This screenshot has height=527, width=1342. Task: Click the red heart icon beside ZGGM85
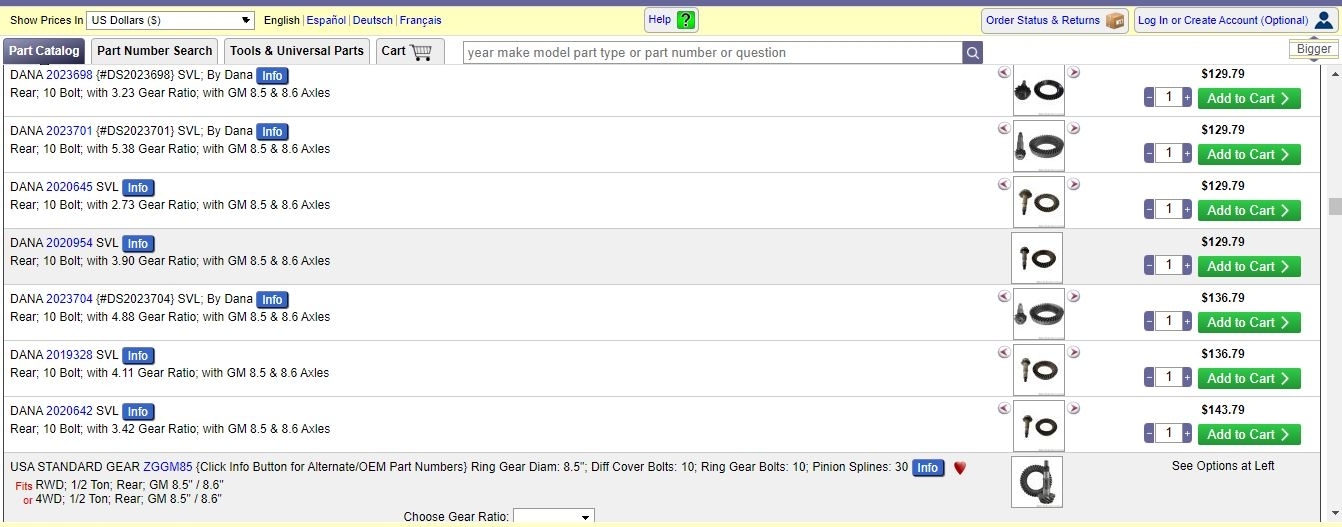pos(960,467)
